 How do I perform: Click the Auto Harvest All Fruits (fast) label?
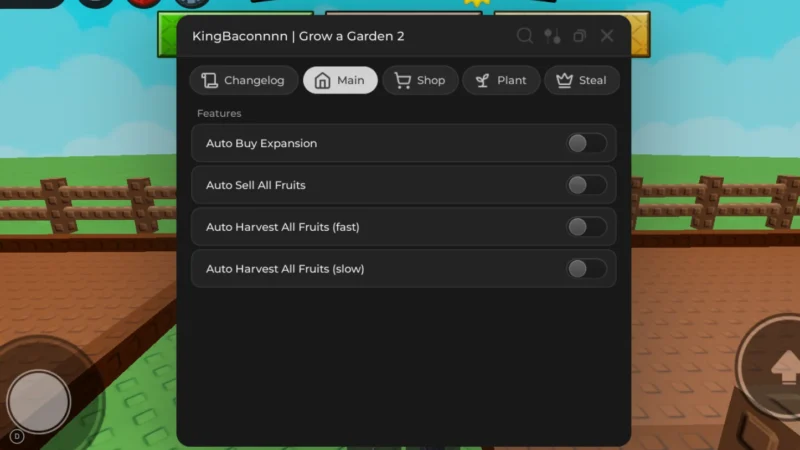(x=283, y=227)
